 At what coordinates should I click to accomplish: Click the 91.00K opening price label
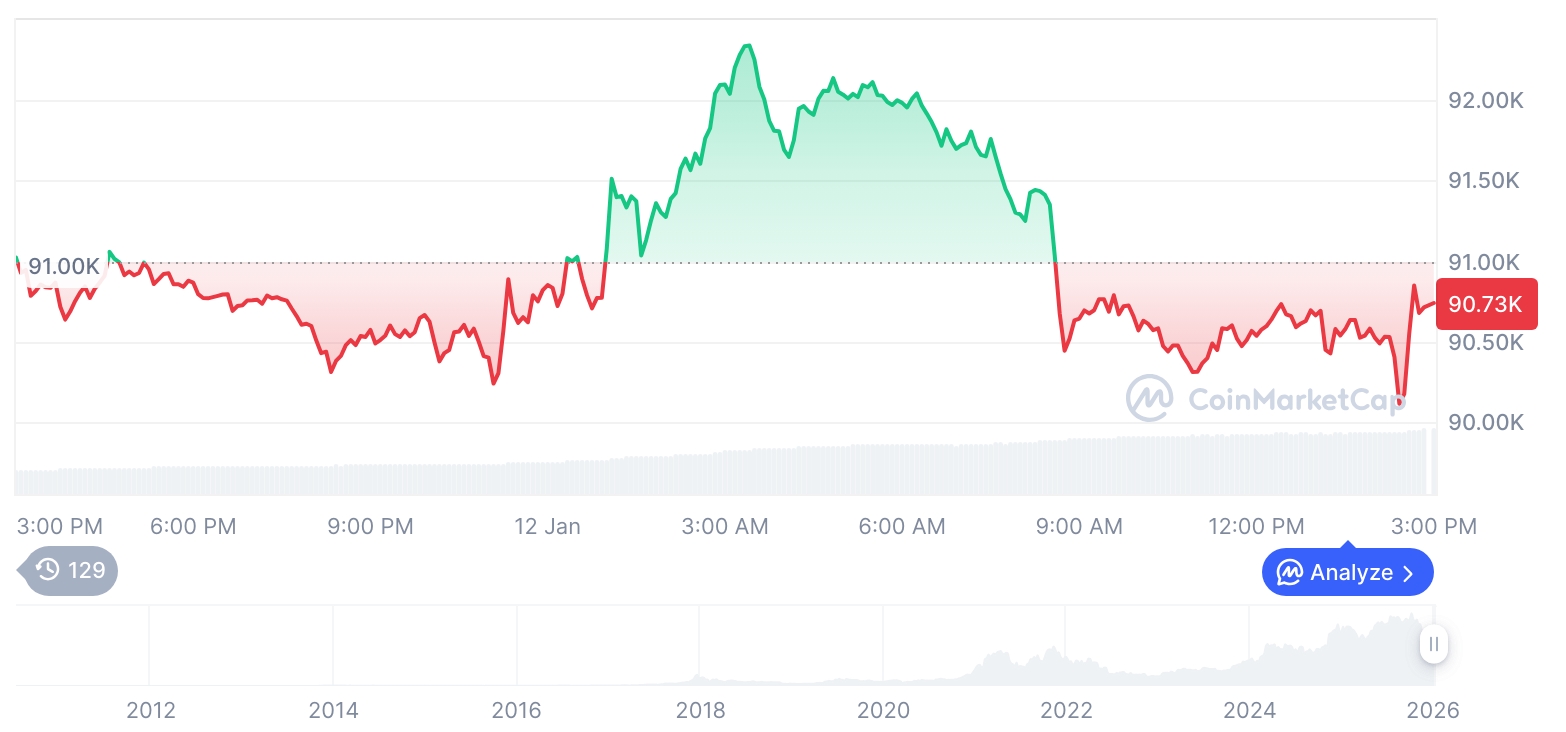pos(63,267)
